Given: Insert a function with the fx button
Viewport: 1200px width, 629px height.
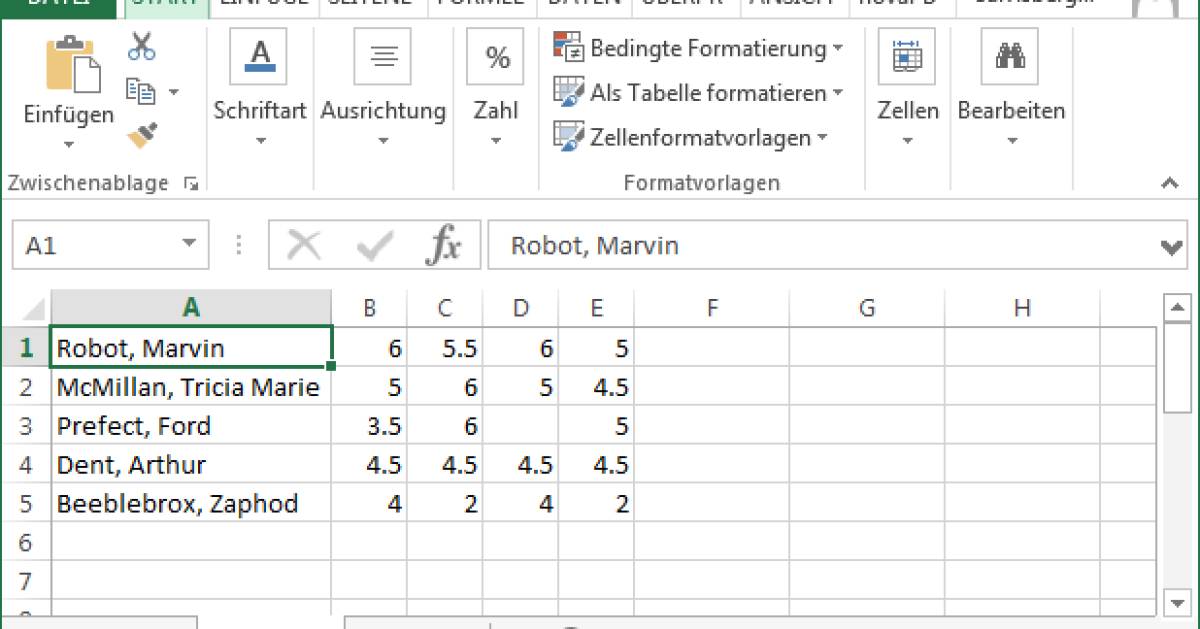Looking at the screenshot, I should click(447, 243).
